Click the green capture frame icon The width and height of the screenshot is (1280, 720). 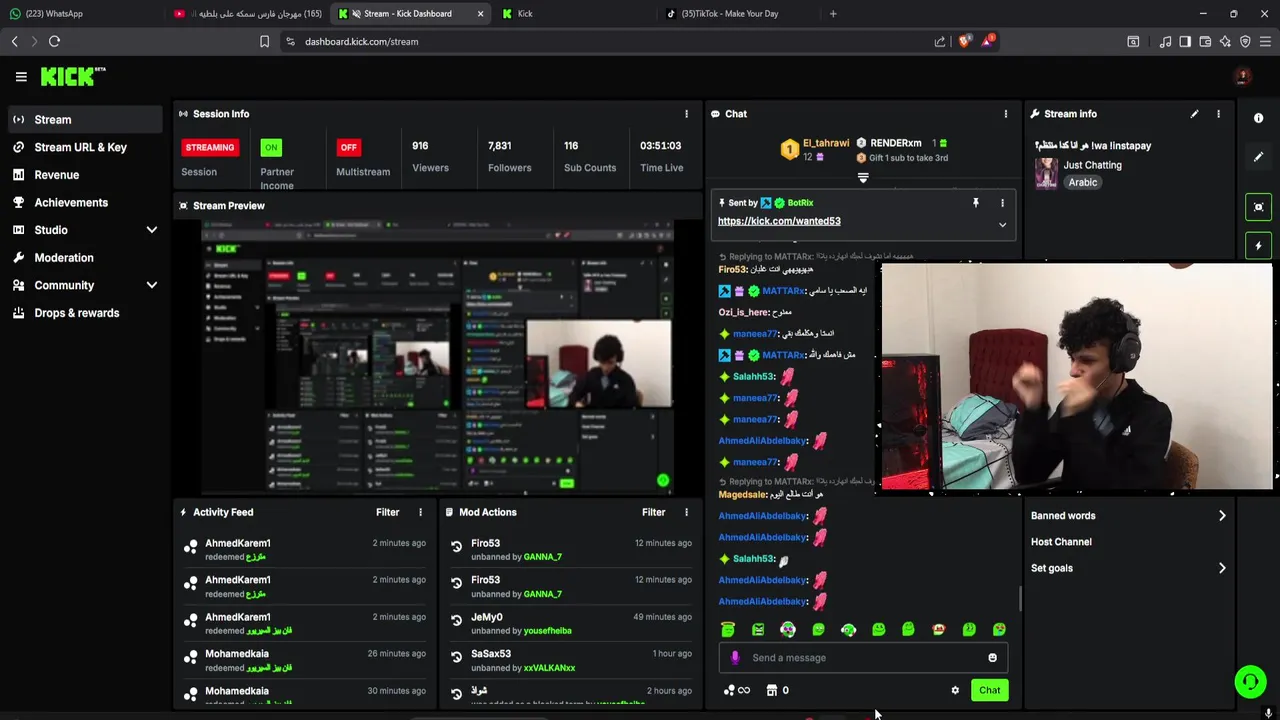1259,207
